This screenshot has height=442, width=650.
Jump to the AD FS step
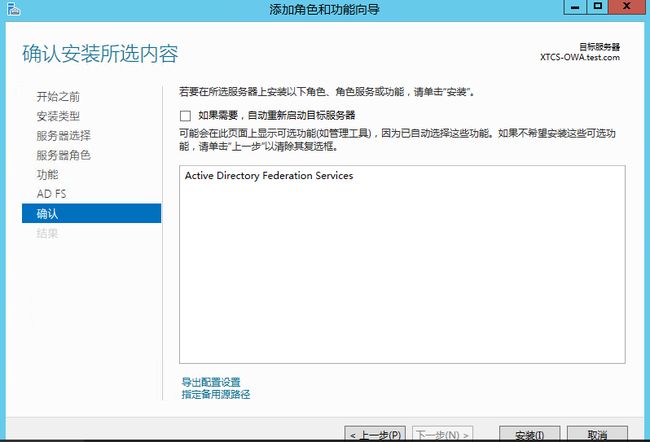coord(51,194)
